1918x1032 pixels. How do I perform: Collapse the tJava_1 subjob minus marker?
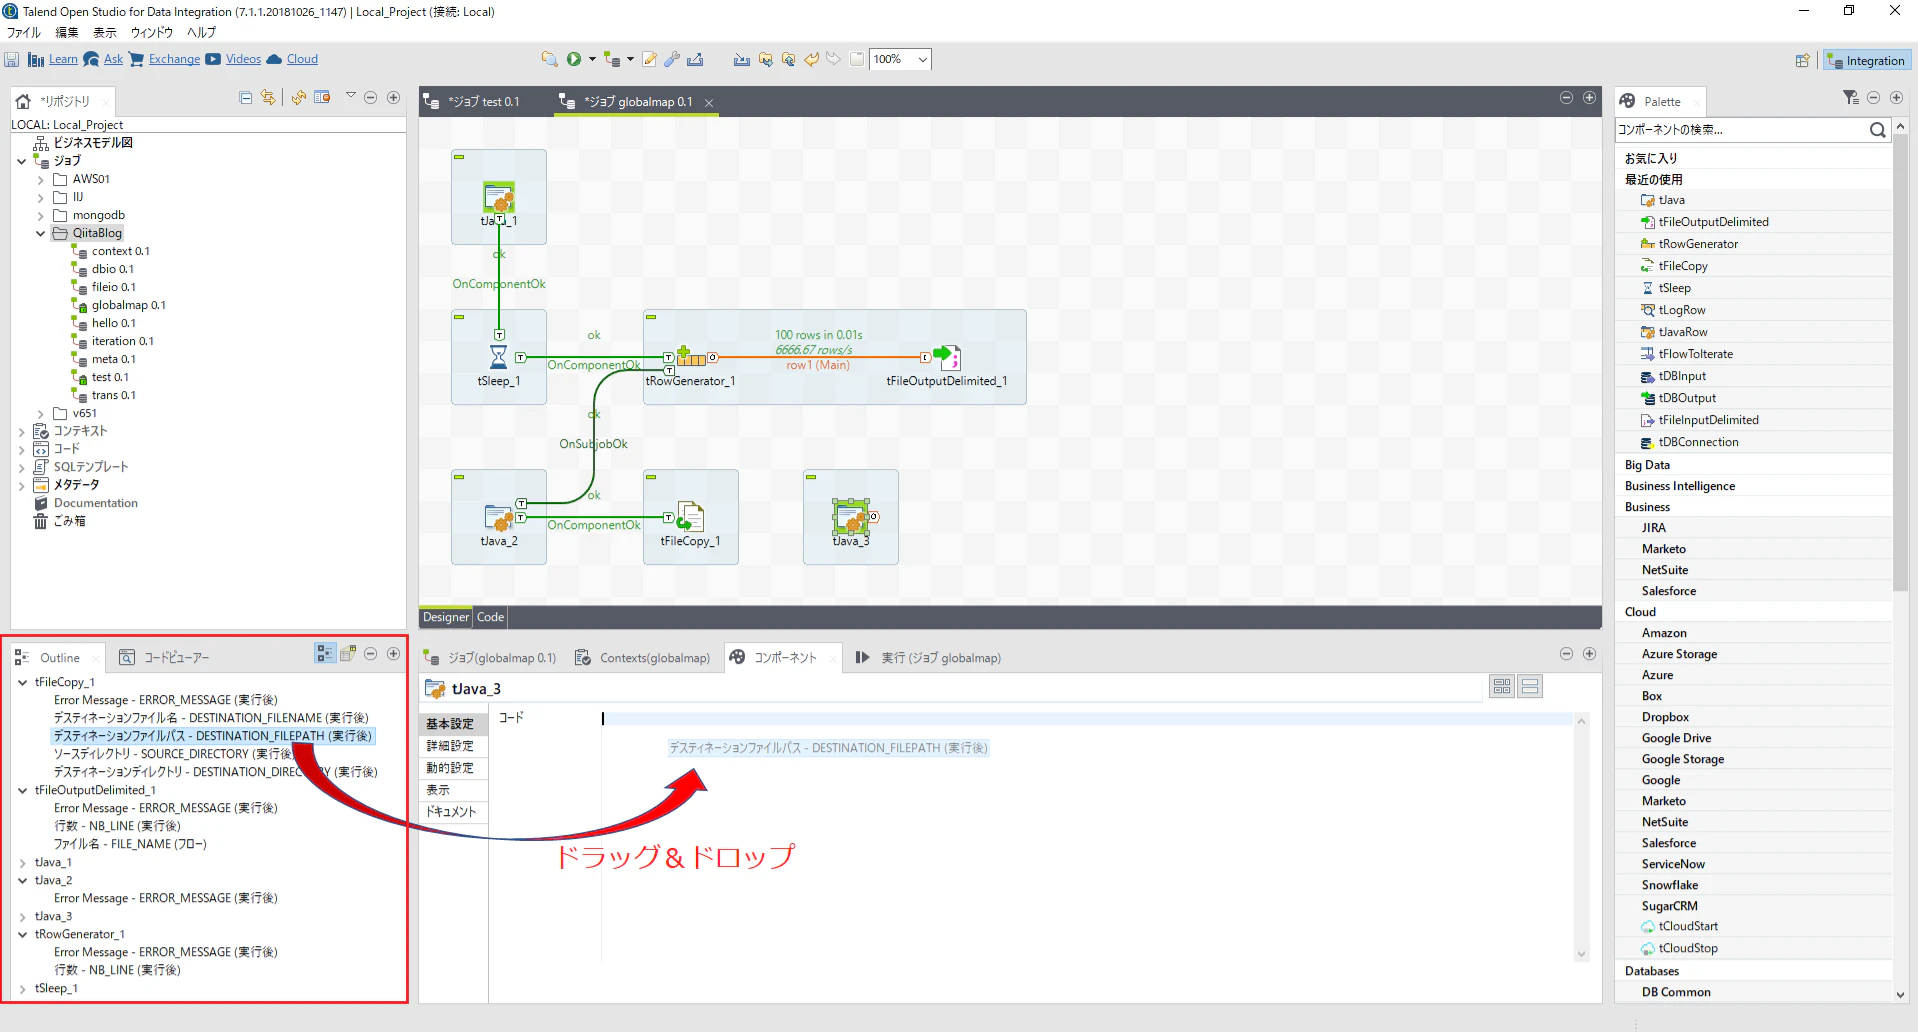[459, 157]
